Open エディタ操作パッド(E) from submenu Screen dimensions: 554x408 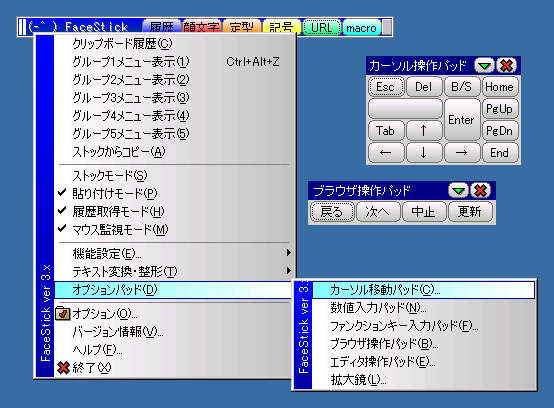point(424,362)
